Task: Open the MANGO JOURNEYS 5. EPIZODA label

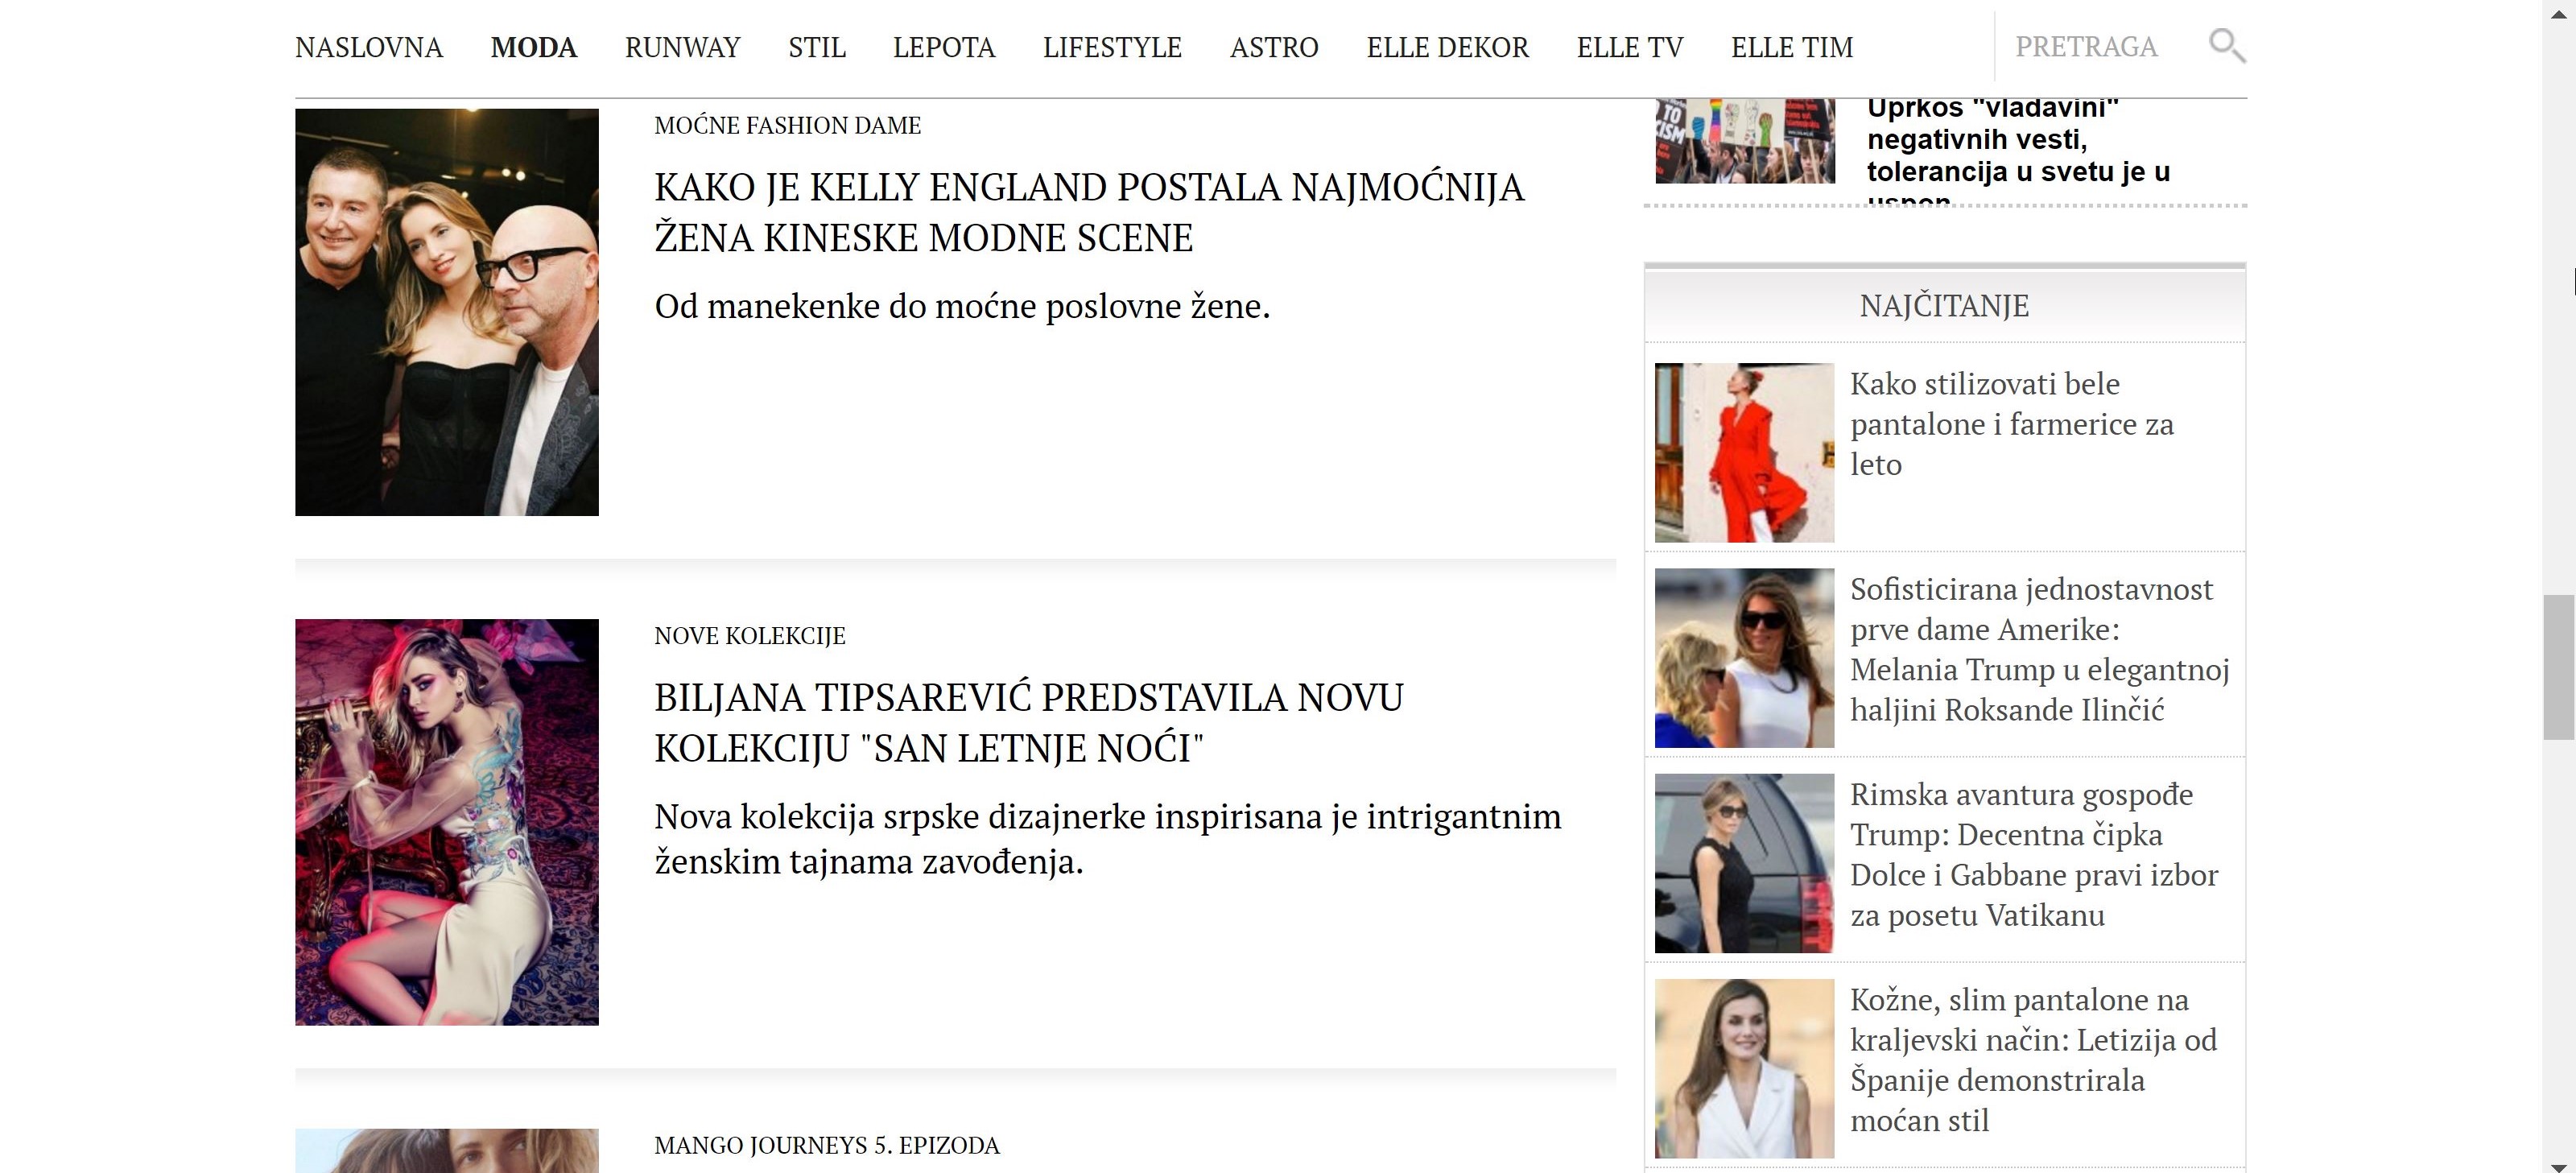Action: tap(827, 1145)
